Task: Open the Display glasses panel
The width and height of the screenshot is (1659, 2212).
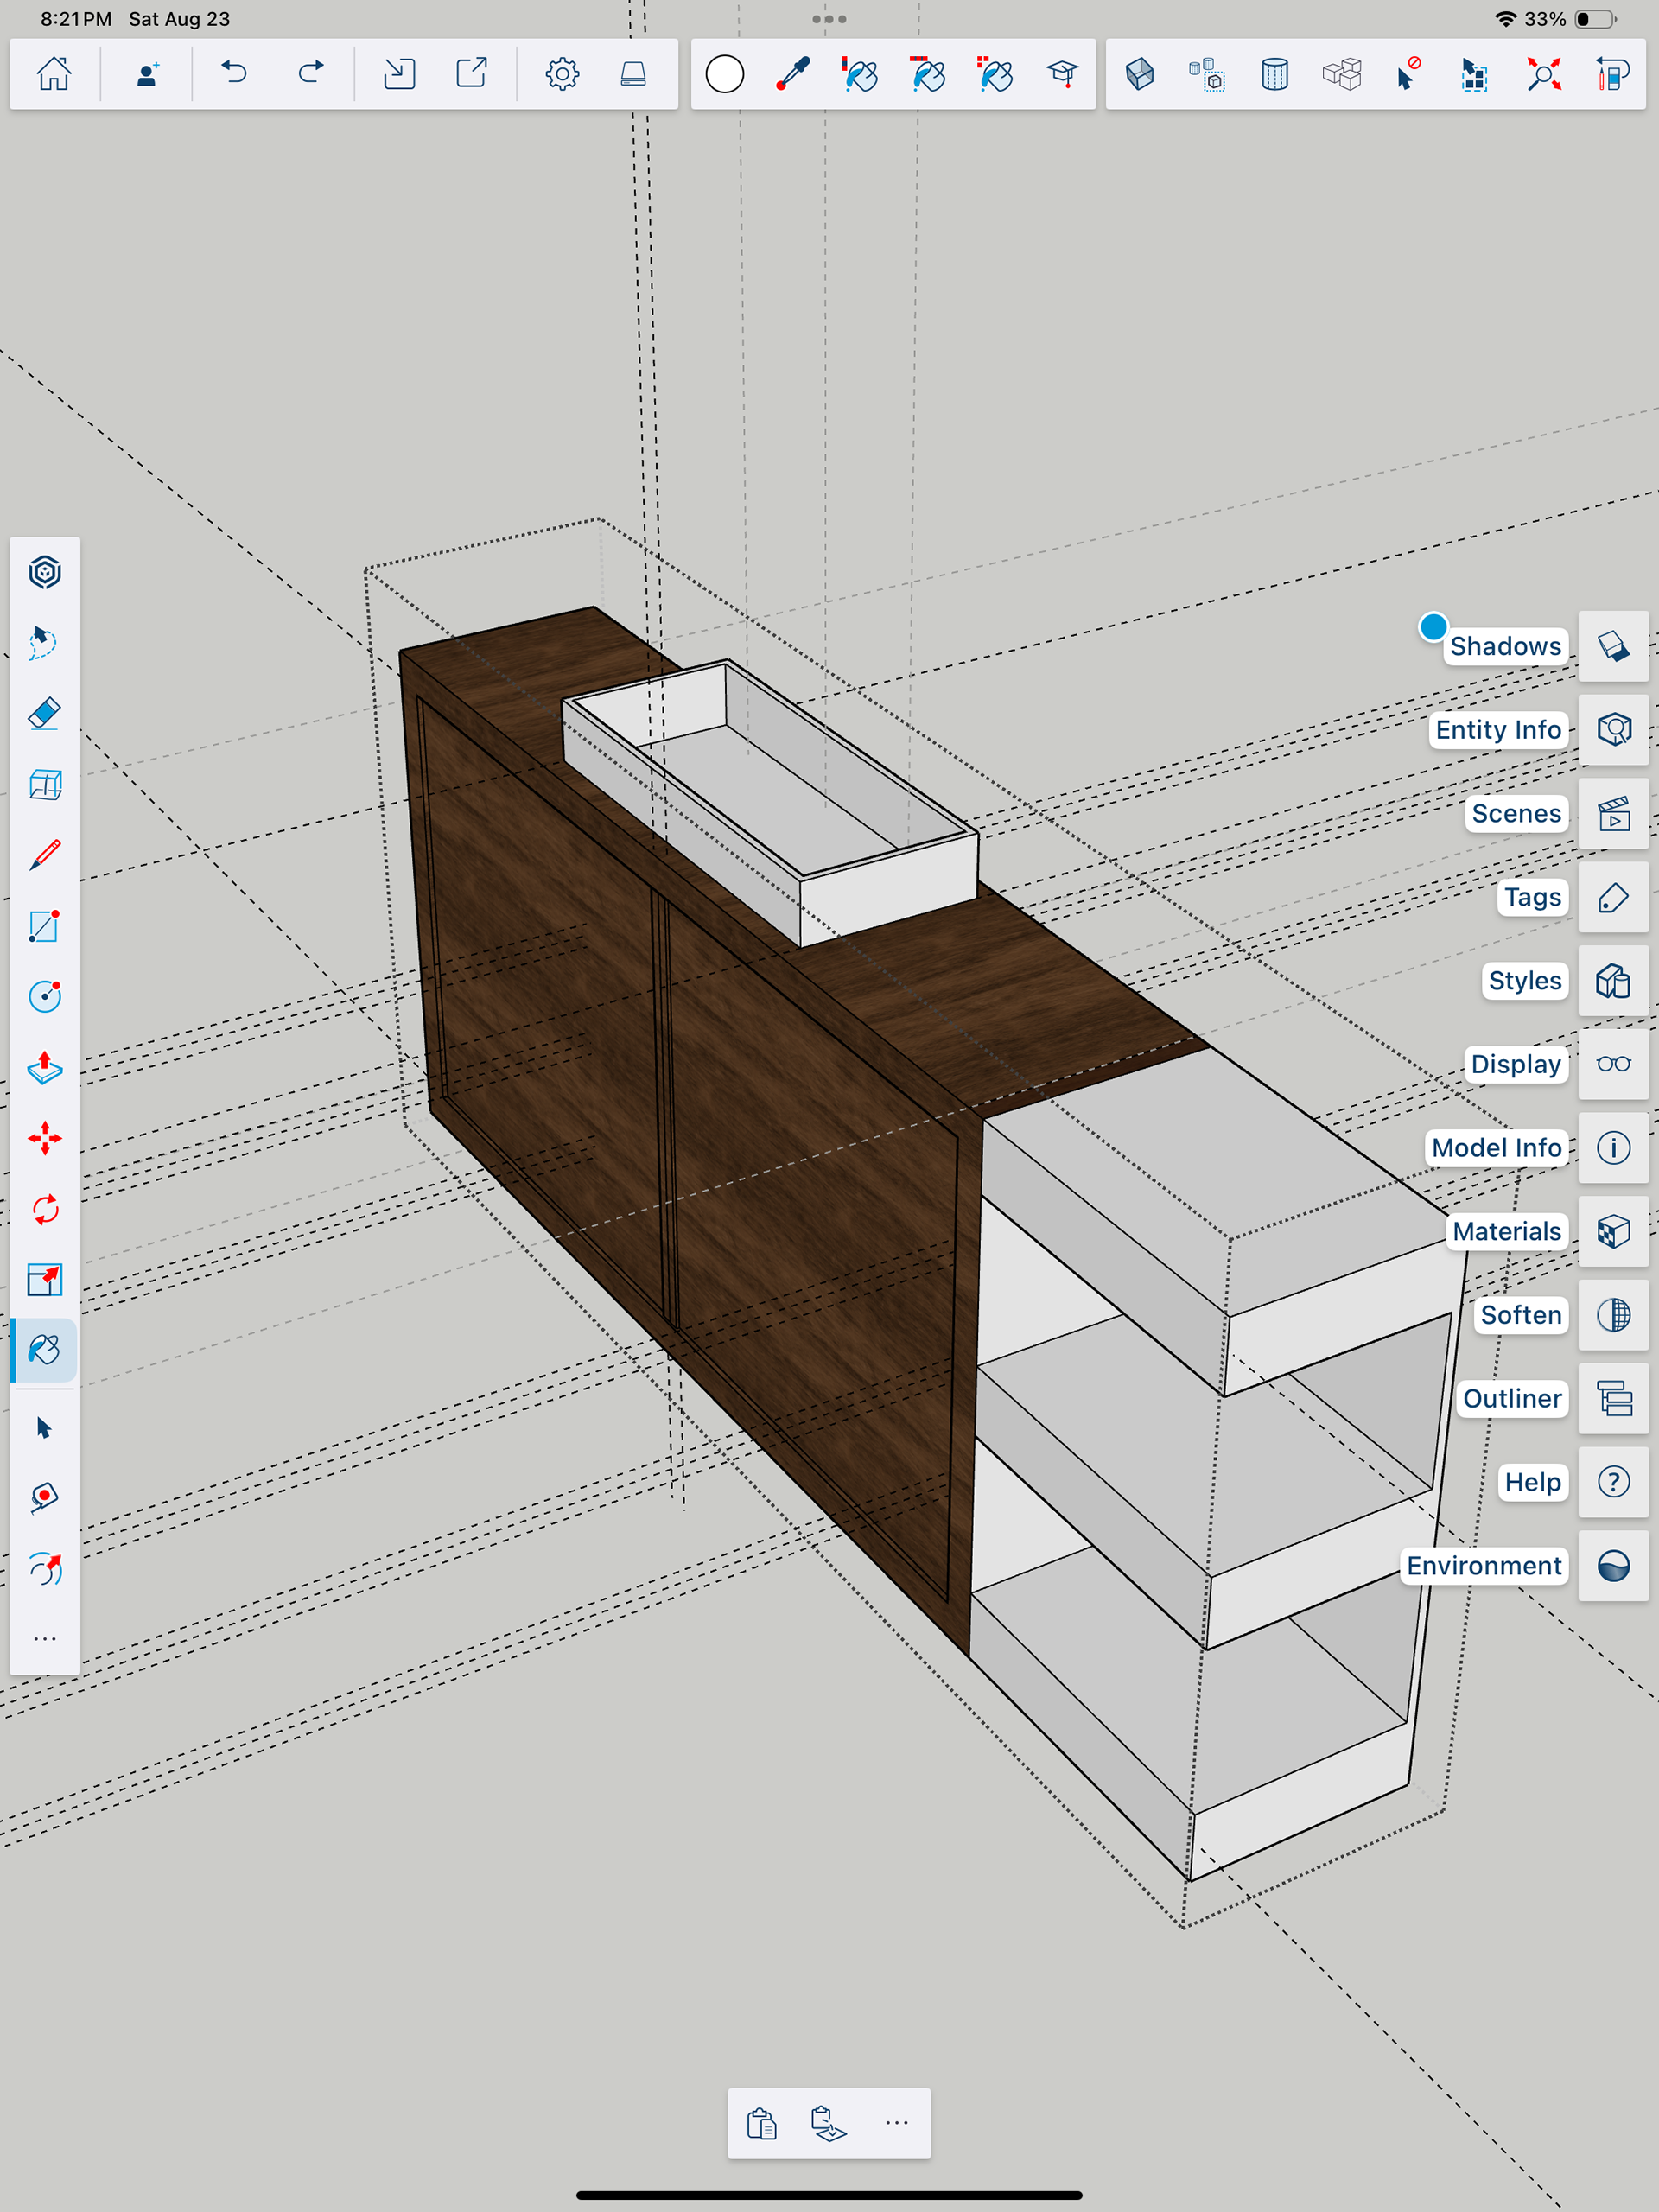Action: tap(1613, 1064)
